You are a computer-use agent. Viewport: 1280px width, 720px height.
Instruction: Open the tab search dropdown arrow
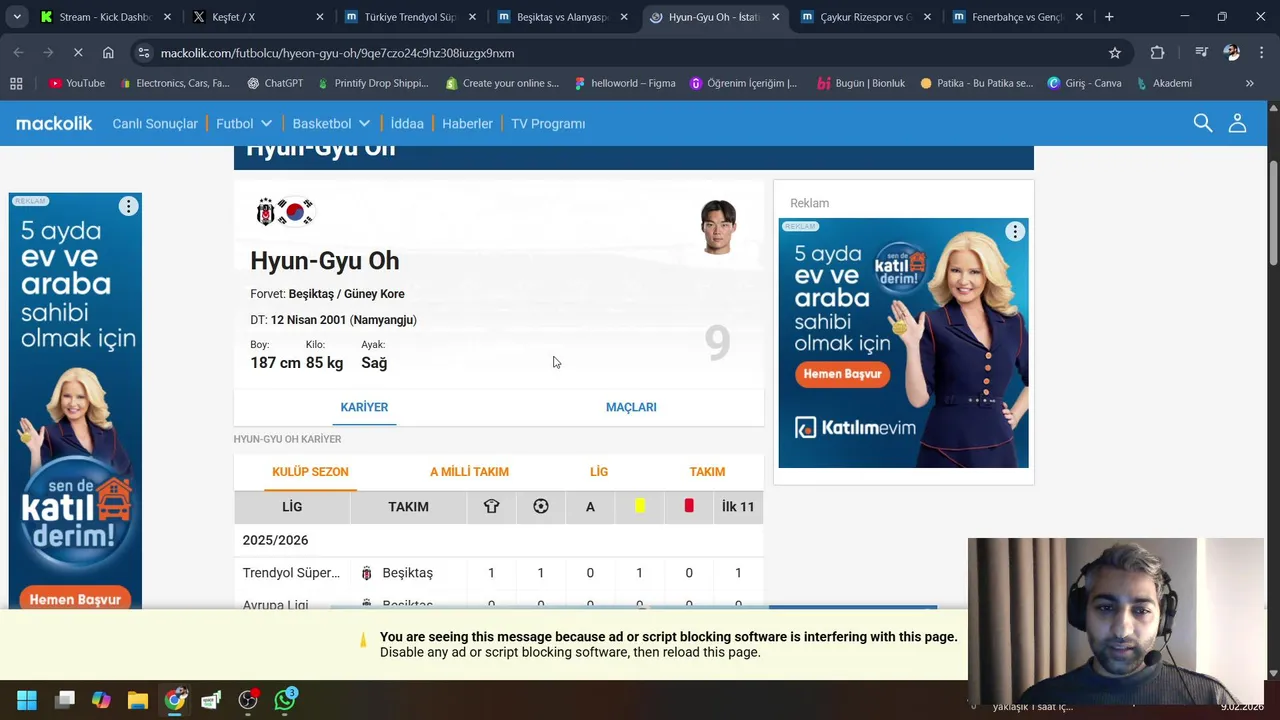click(17, 17)
